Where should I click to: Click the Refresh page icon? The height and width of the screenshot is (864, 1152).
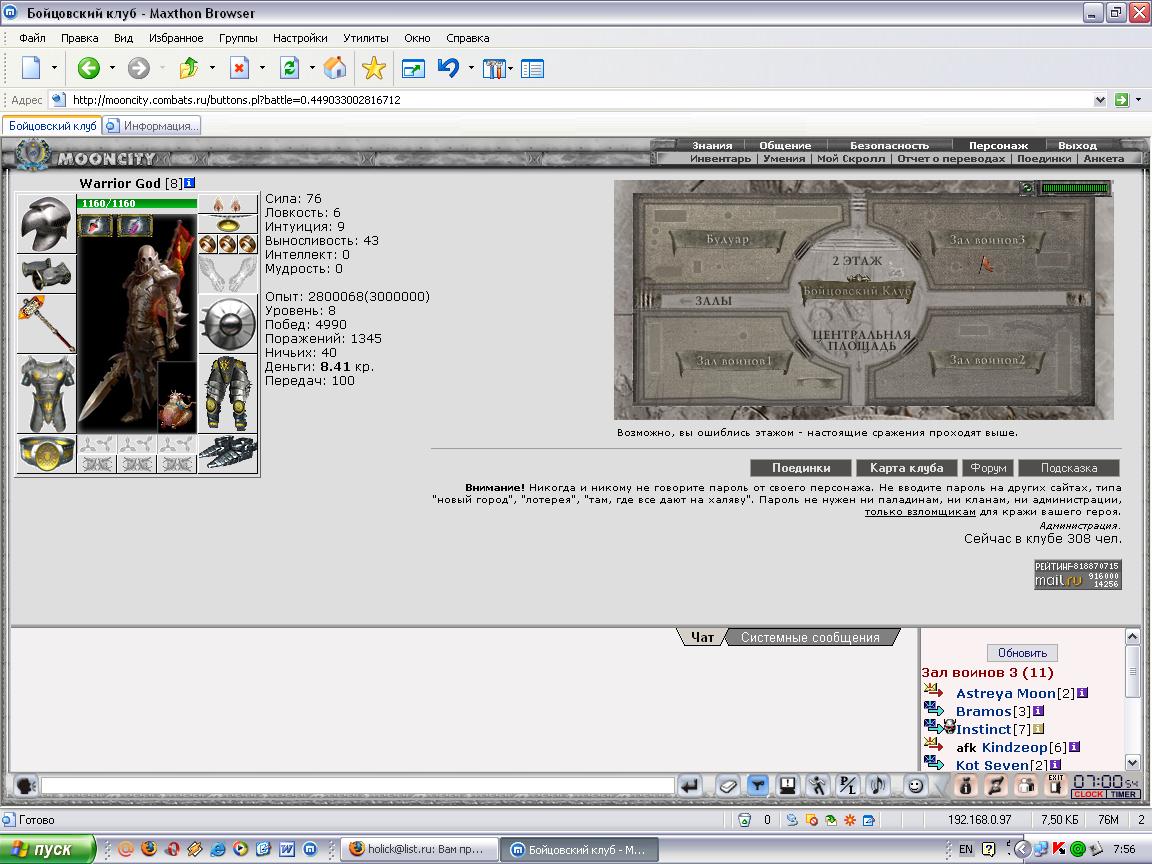pyautogui.click(x=289, y=68)
